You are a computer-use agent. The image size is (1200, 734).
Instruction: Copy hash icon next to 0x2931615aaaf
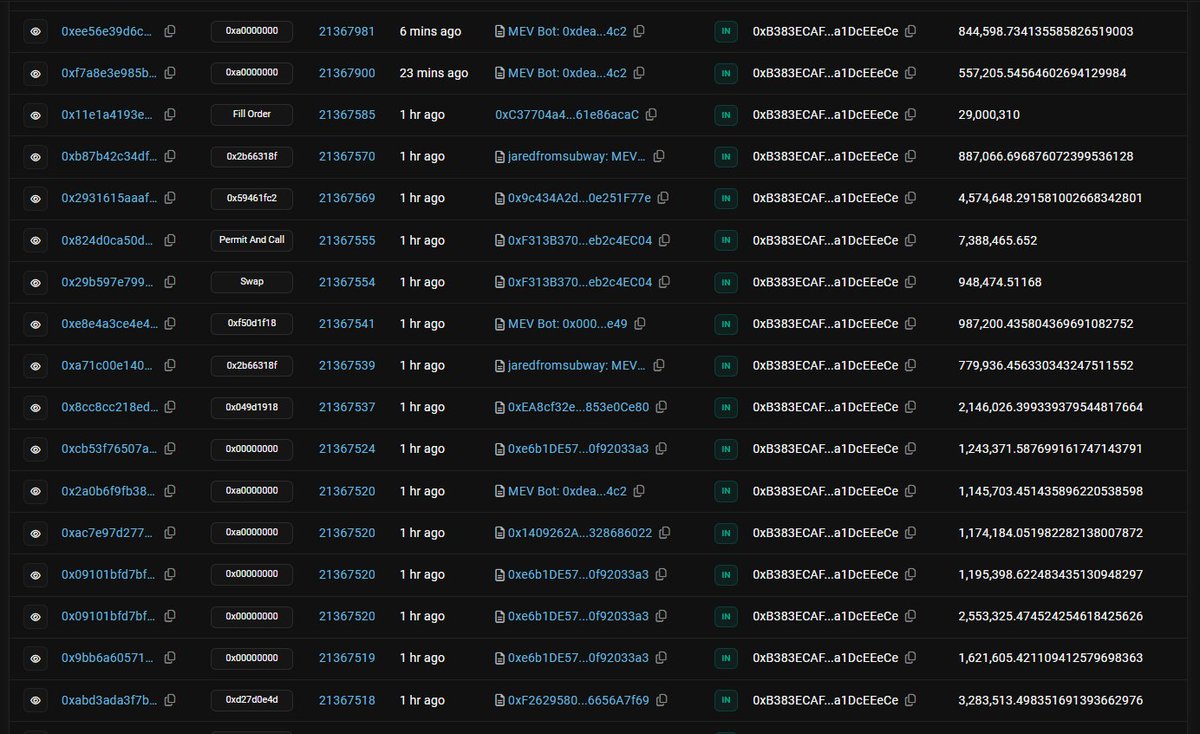tap(170, 199)
